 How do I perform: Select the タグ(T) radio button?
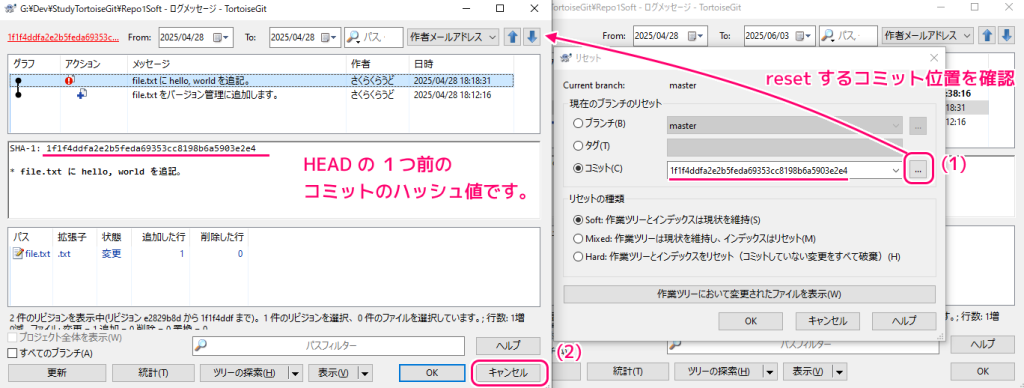tap(577, 146)
